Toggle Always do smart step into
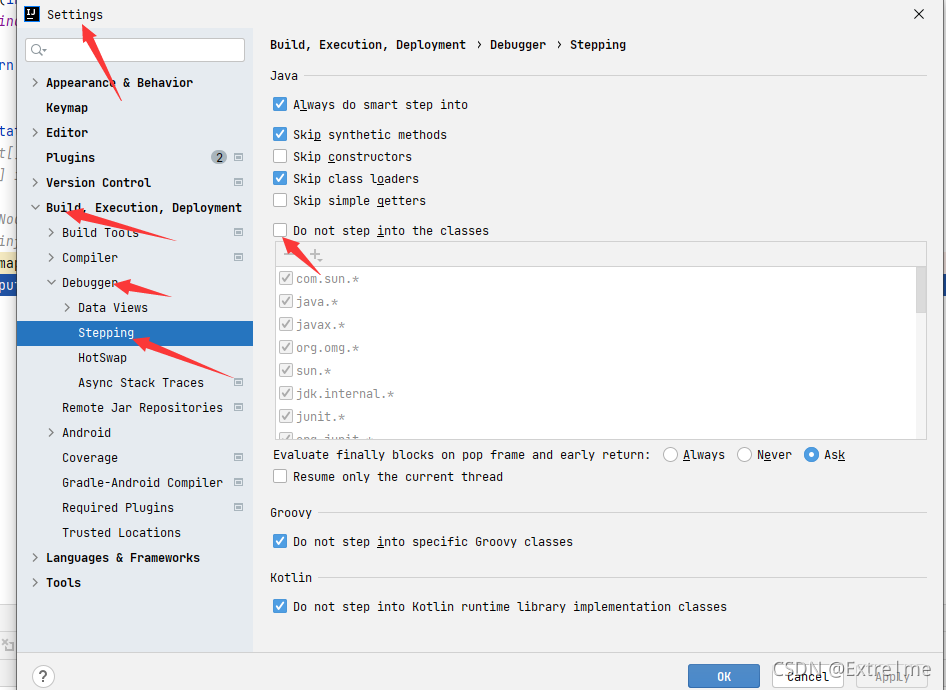 tap(280, 104)
